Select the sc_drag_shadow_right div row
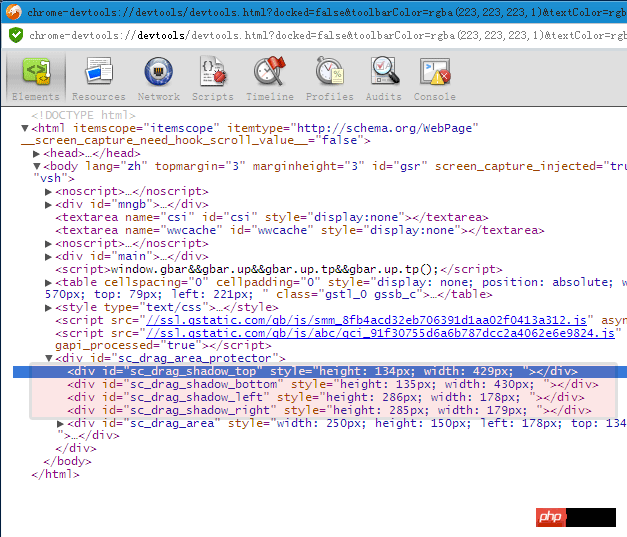The height and width of the screenshot is (537, 627). tap(329, 410)
